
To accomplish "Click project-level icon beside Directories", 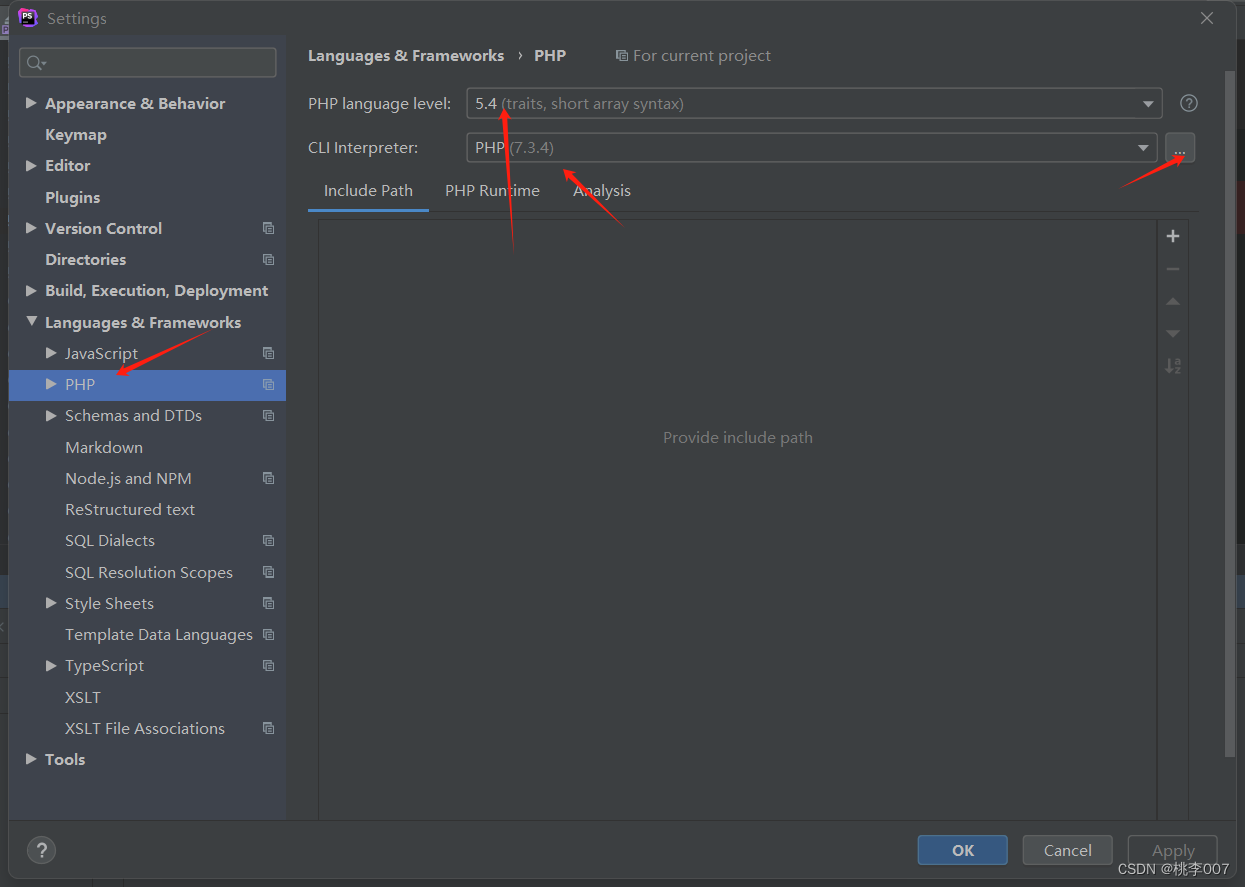I will (x=268, y=259).
